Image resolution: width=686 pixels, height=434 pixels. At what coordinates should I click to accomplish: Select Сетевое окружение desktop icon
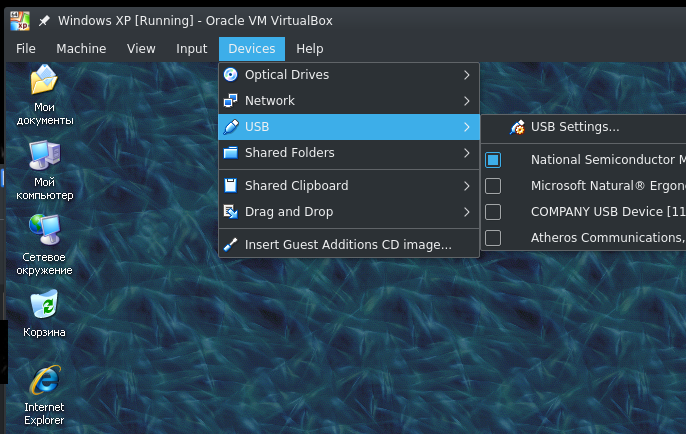[44, 245]
